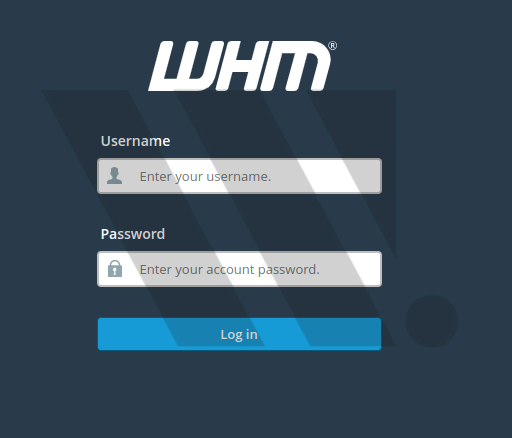
Task: Click the letter M in WHM logo
Action: [299, 66]
